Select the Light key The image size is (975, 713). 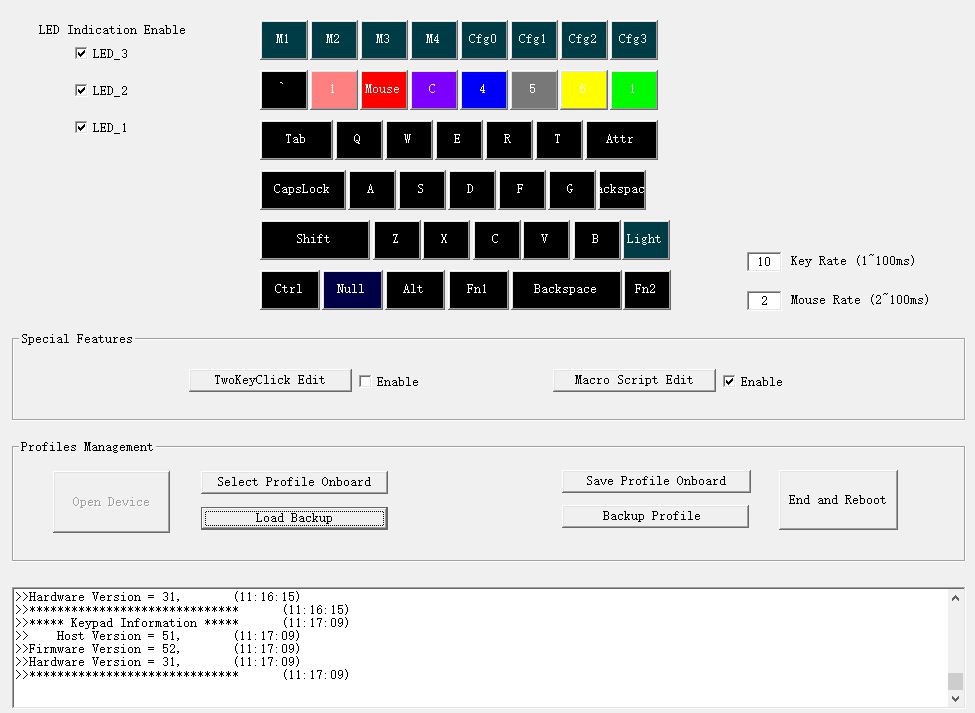[646, 240]
